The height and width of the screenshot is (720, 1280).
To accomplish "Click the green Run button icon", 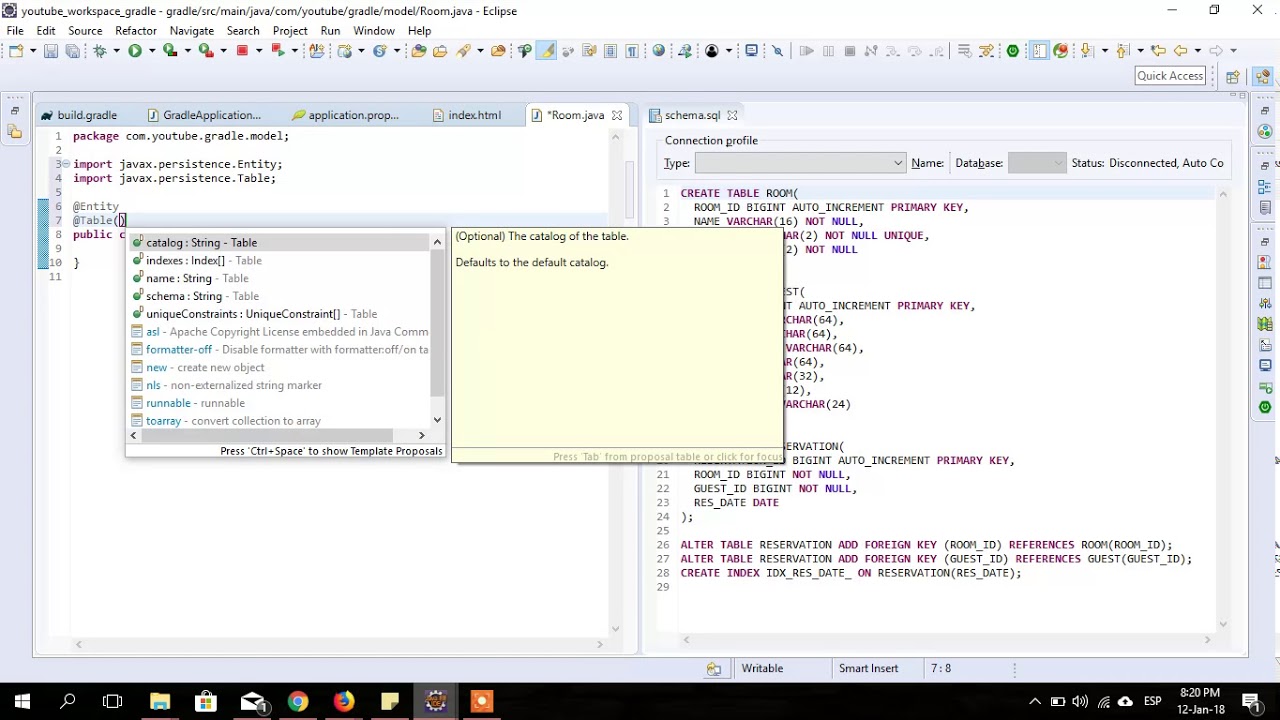I will click(x=134, y=51).
